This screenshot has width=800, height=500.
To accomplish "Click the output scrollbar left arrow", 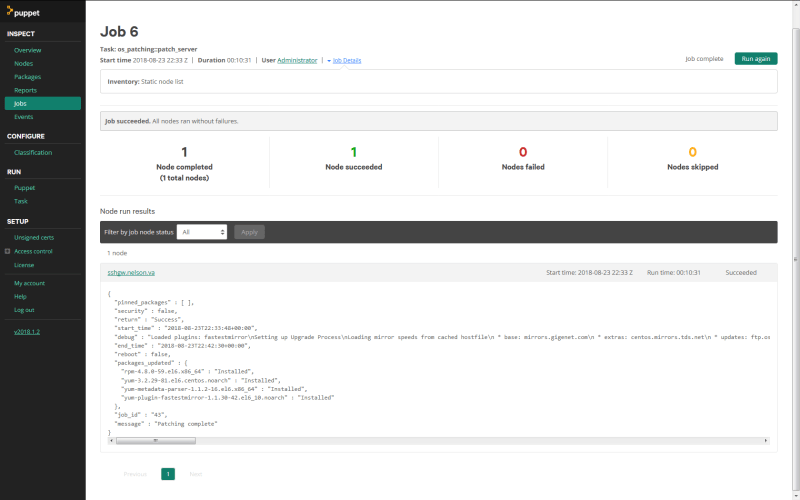I will 112,440.
